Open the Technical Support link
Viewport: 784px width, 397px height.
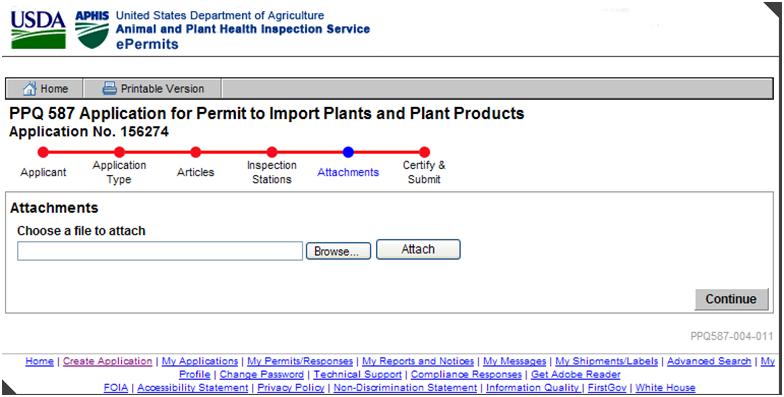358,374
